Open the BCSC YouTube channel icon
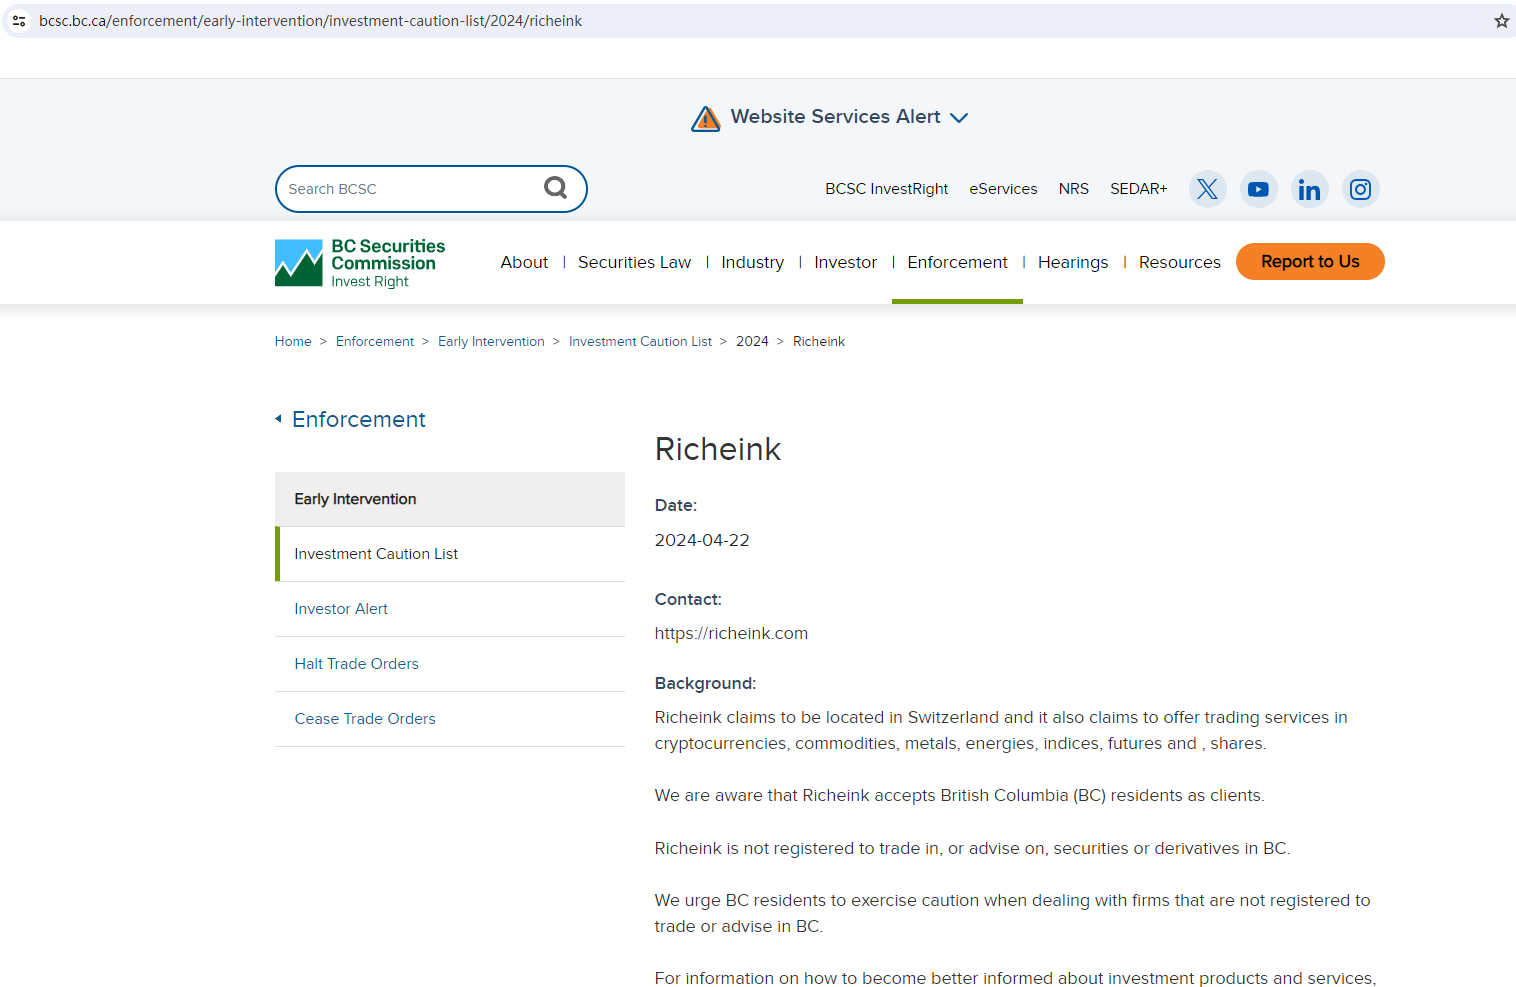This screenshot has width=1516, height=987. click(x=1258, y=189)
